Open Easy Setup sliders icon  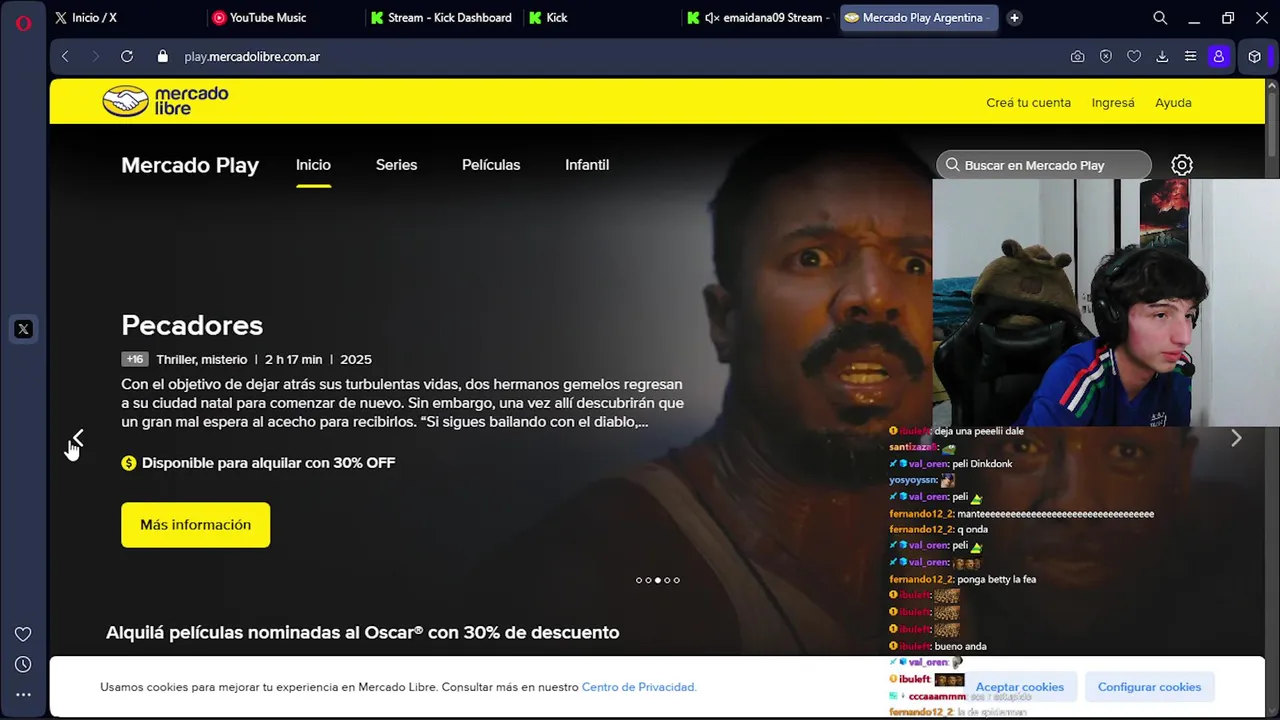(x=1190, y=57)
